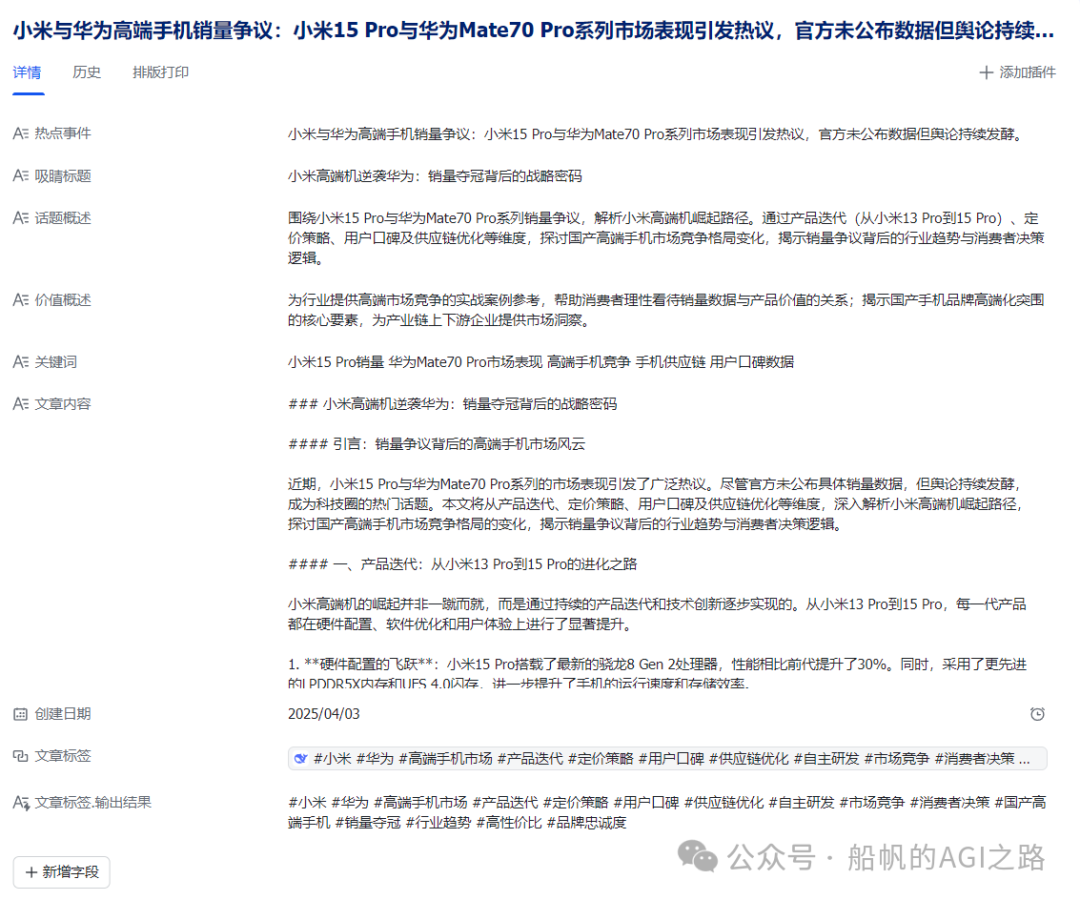The height and width of the screenshot is (900, 1080).
Task: Click the text field icon beside 热点事件
Action: pos(21,134)
